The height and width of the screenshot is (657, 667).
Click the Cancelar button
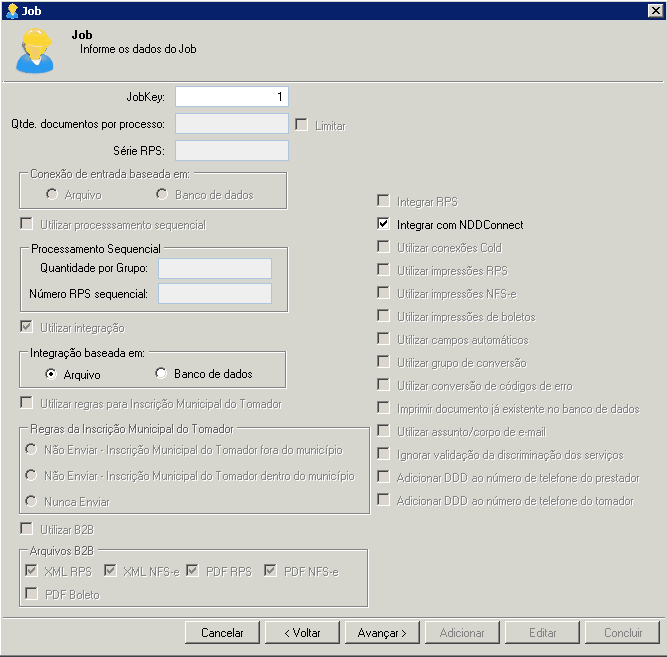point(222,632)
